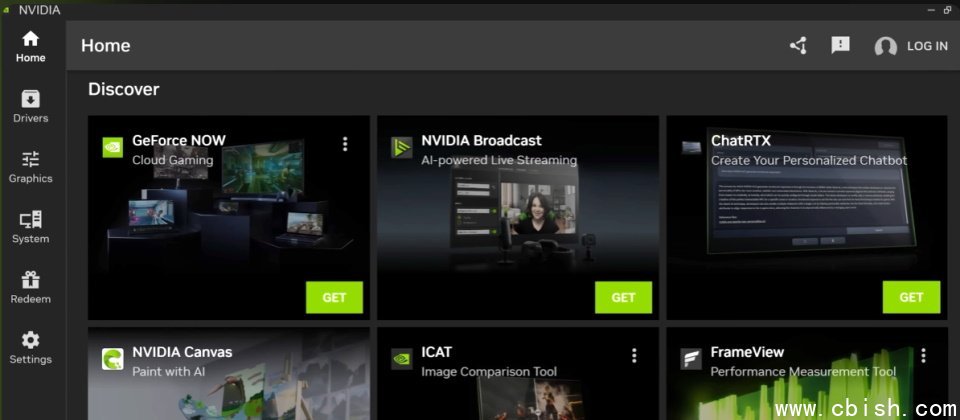The width and height of the screenshot is (960, 420).
Task: Click the ICAT logo icon
Action: [x=402, y=359]
